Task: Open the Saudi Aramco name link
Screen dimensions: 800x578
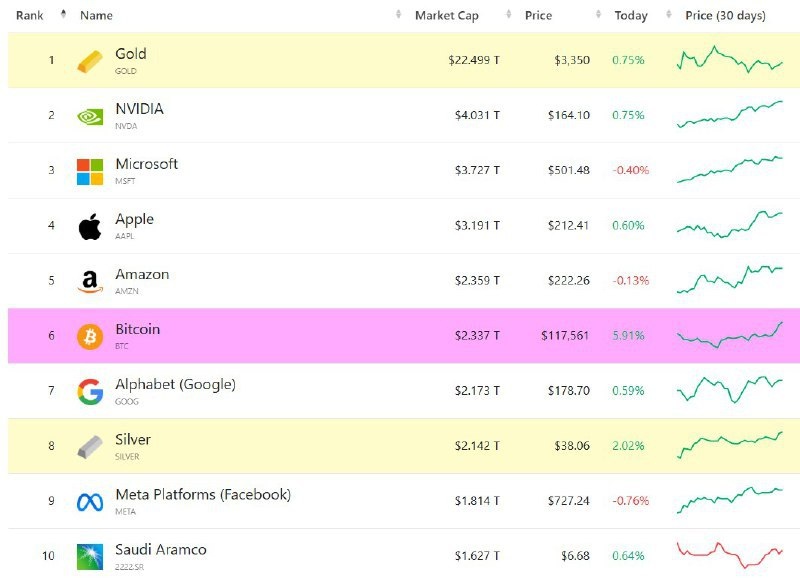Action: pyautogui.click(x=161, y=550)
